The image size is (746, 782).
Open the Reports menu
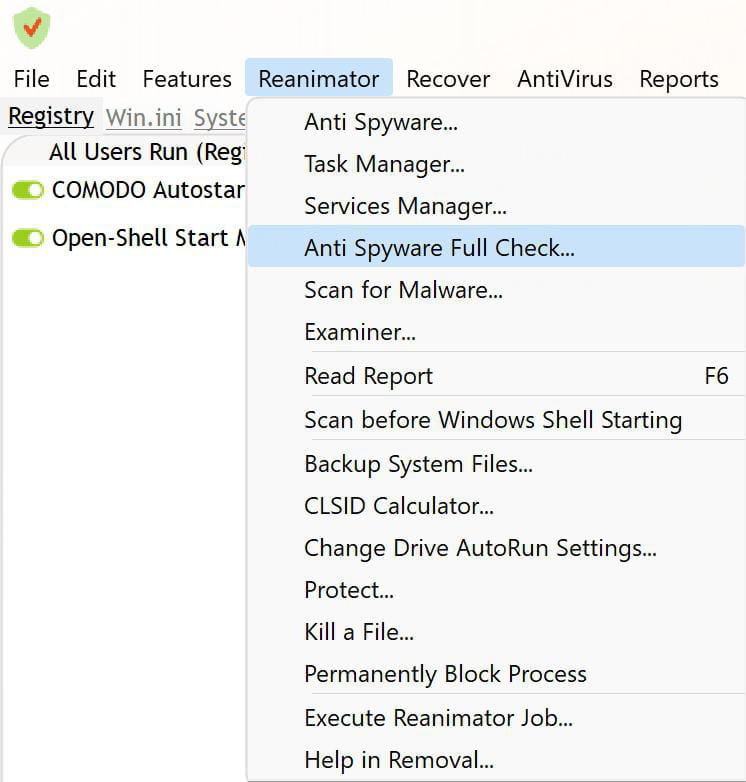tap(679, 79)
